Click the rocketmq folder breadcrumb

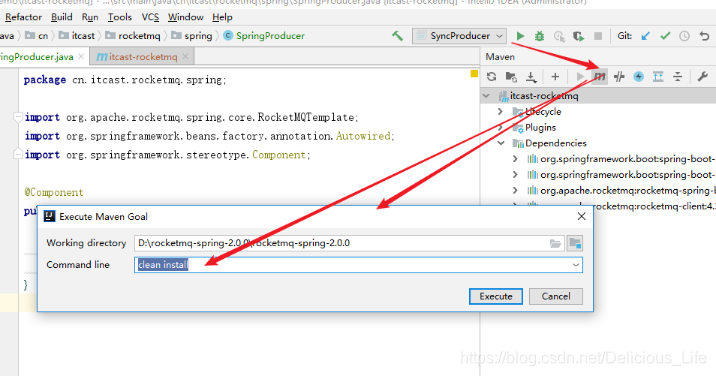coord(133,36)
